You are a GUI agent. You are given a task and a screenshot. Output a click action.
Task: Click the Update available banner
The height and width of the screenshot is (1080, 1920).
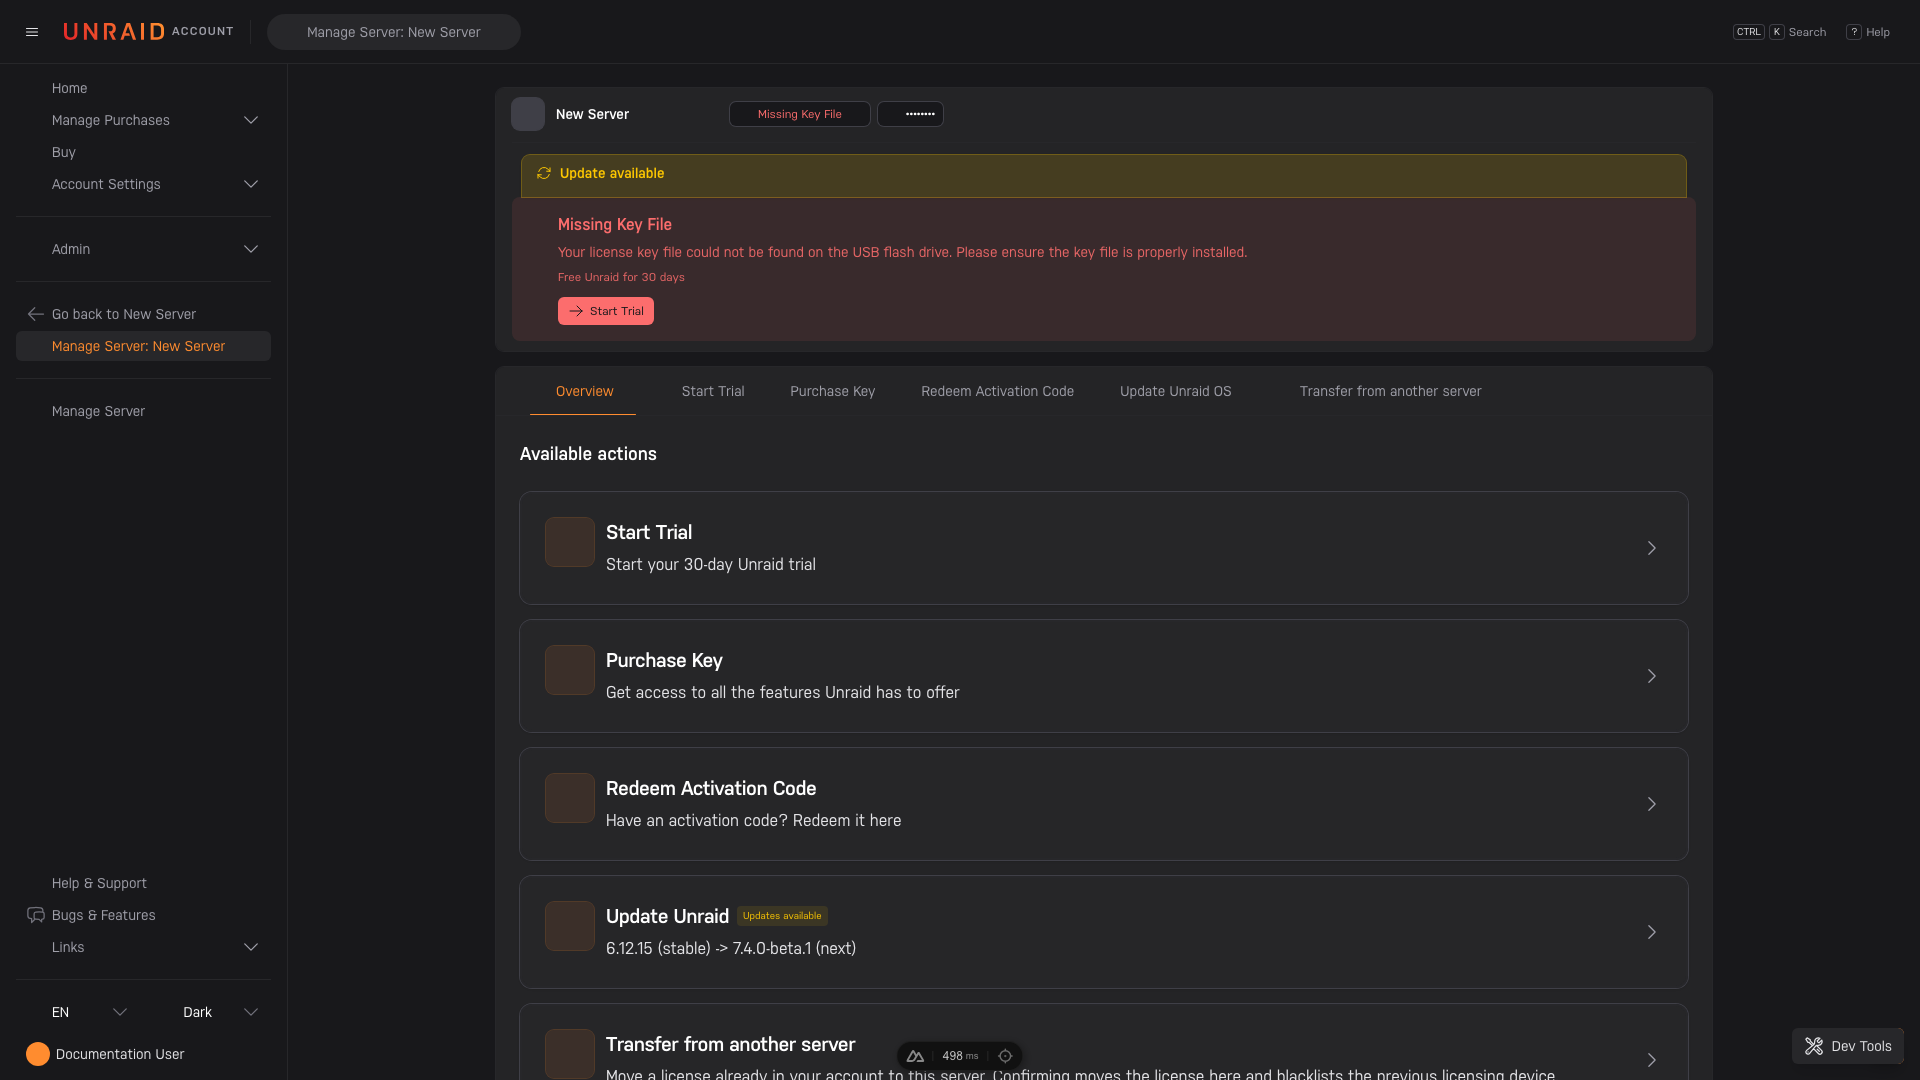[1104, 175]
